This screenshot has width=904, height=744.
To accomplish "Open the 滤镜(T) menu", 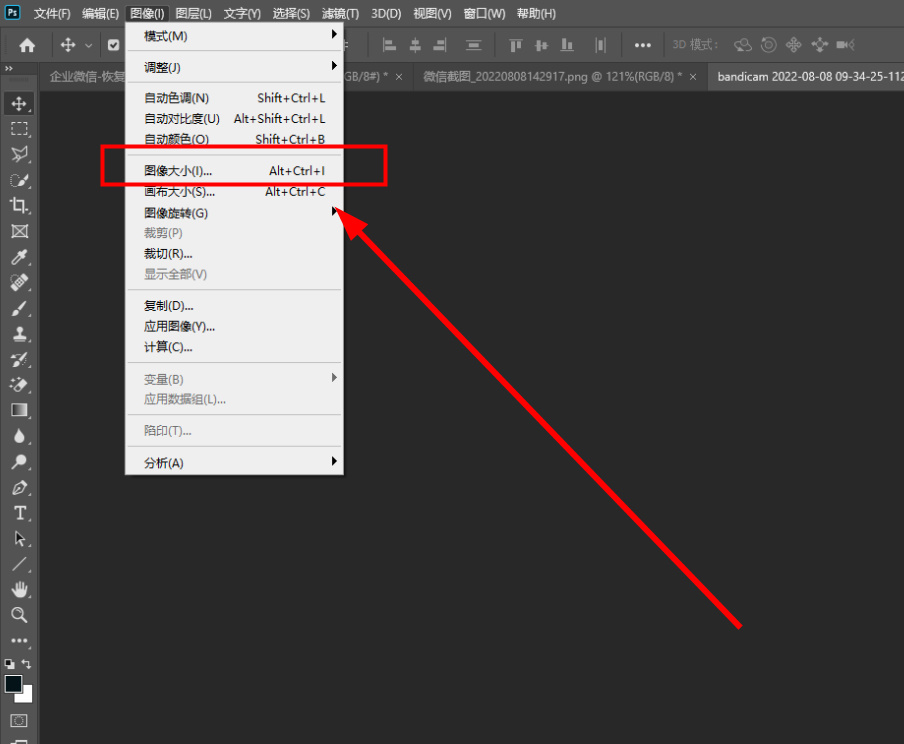I will coord(340,14).
